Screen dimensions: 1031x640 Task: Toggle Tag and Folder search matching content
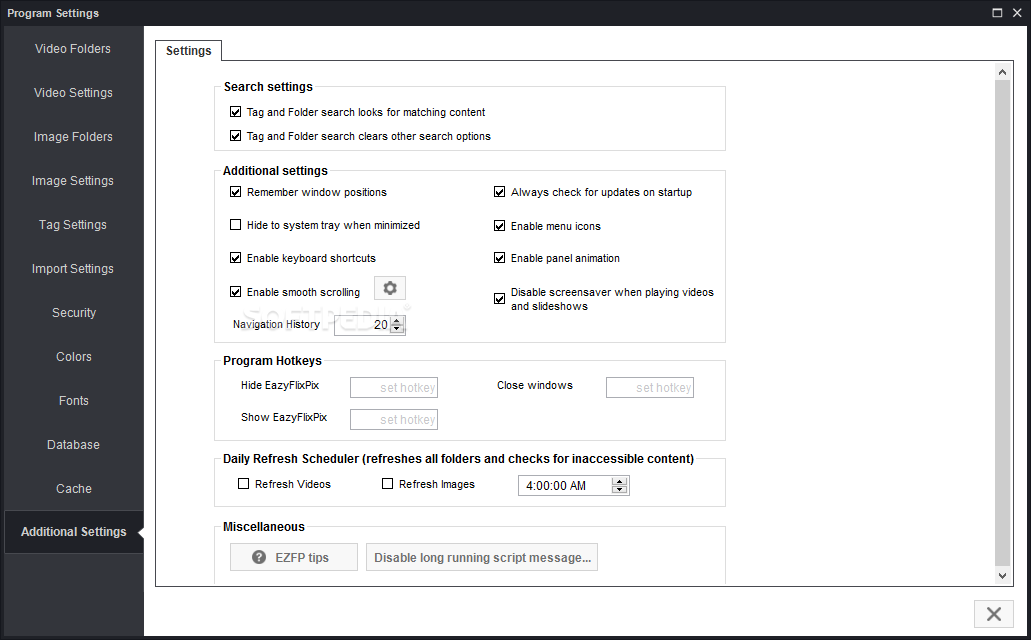pyautogui.click(x=235, y=112)
